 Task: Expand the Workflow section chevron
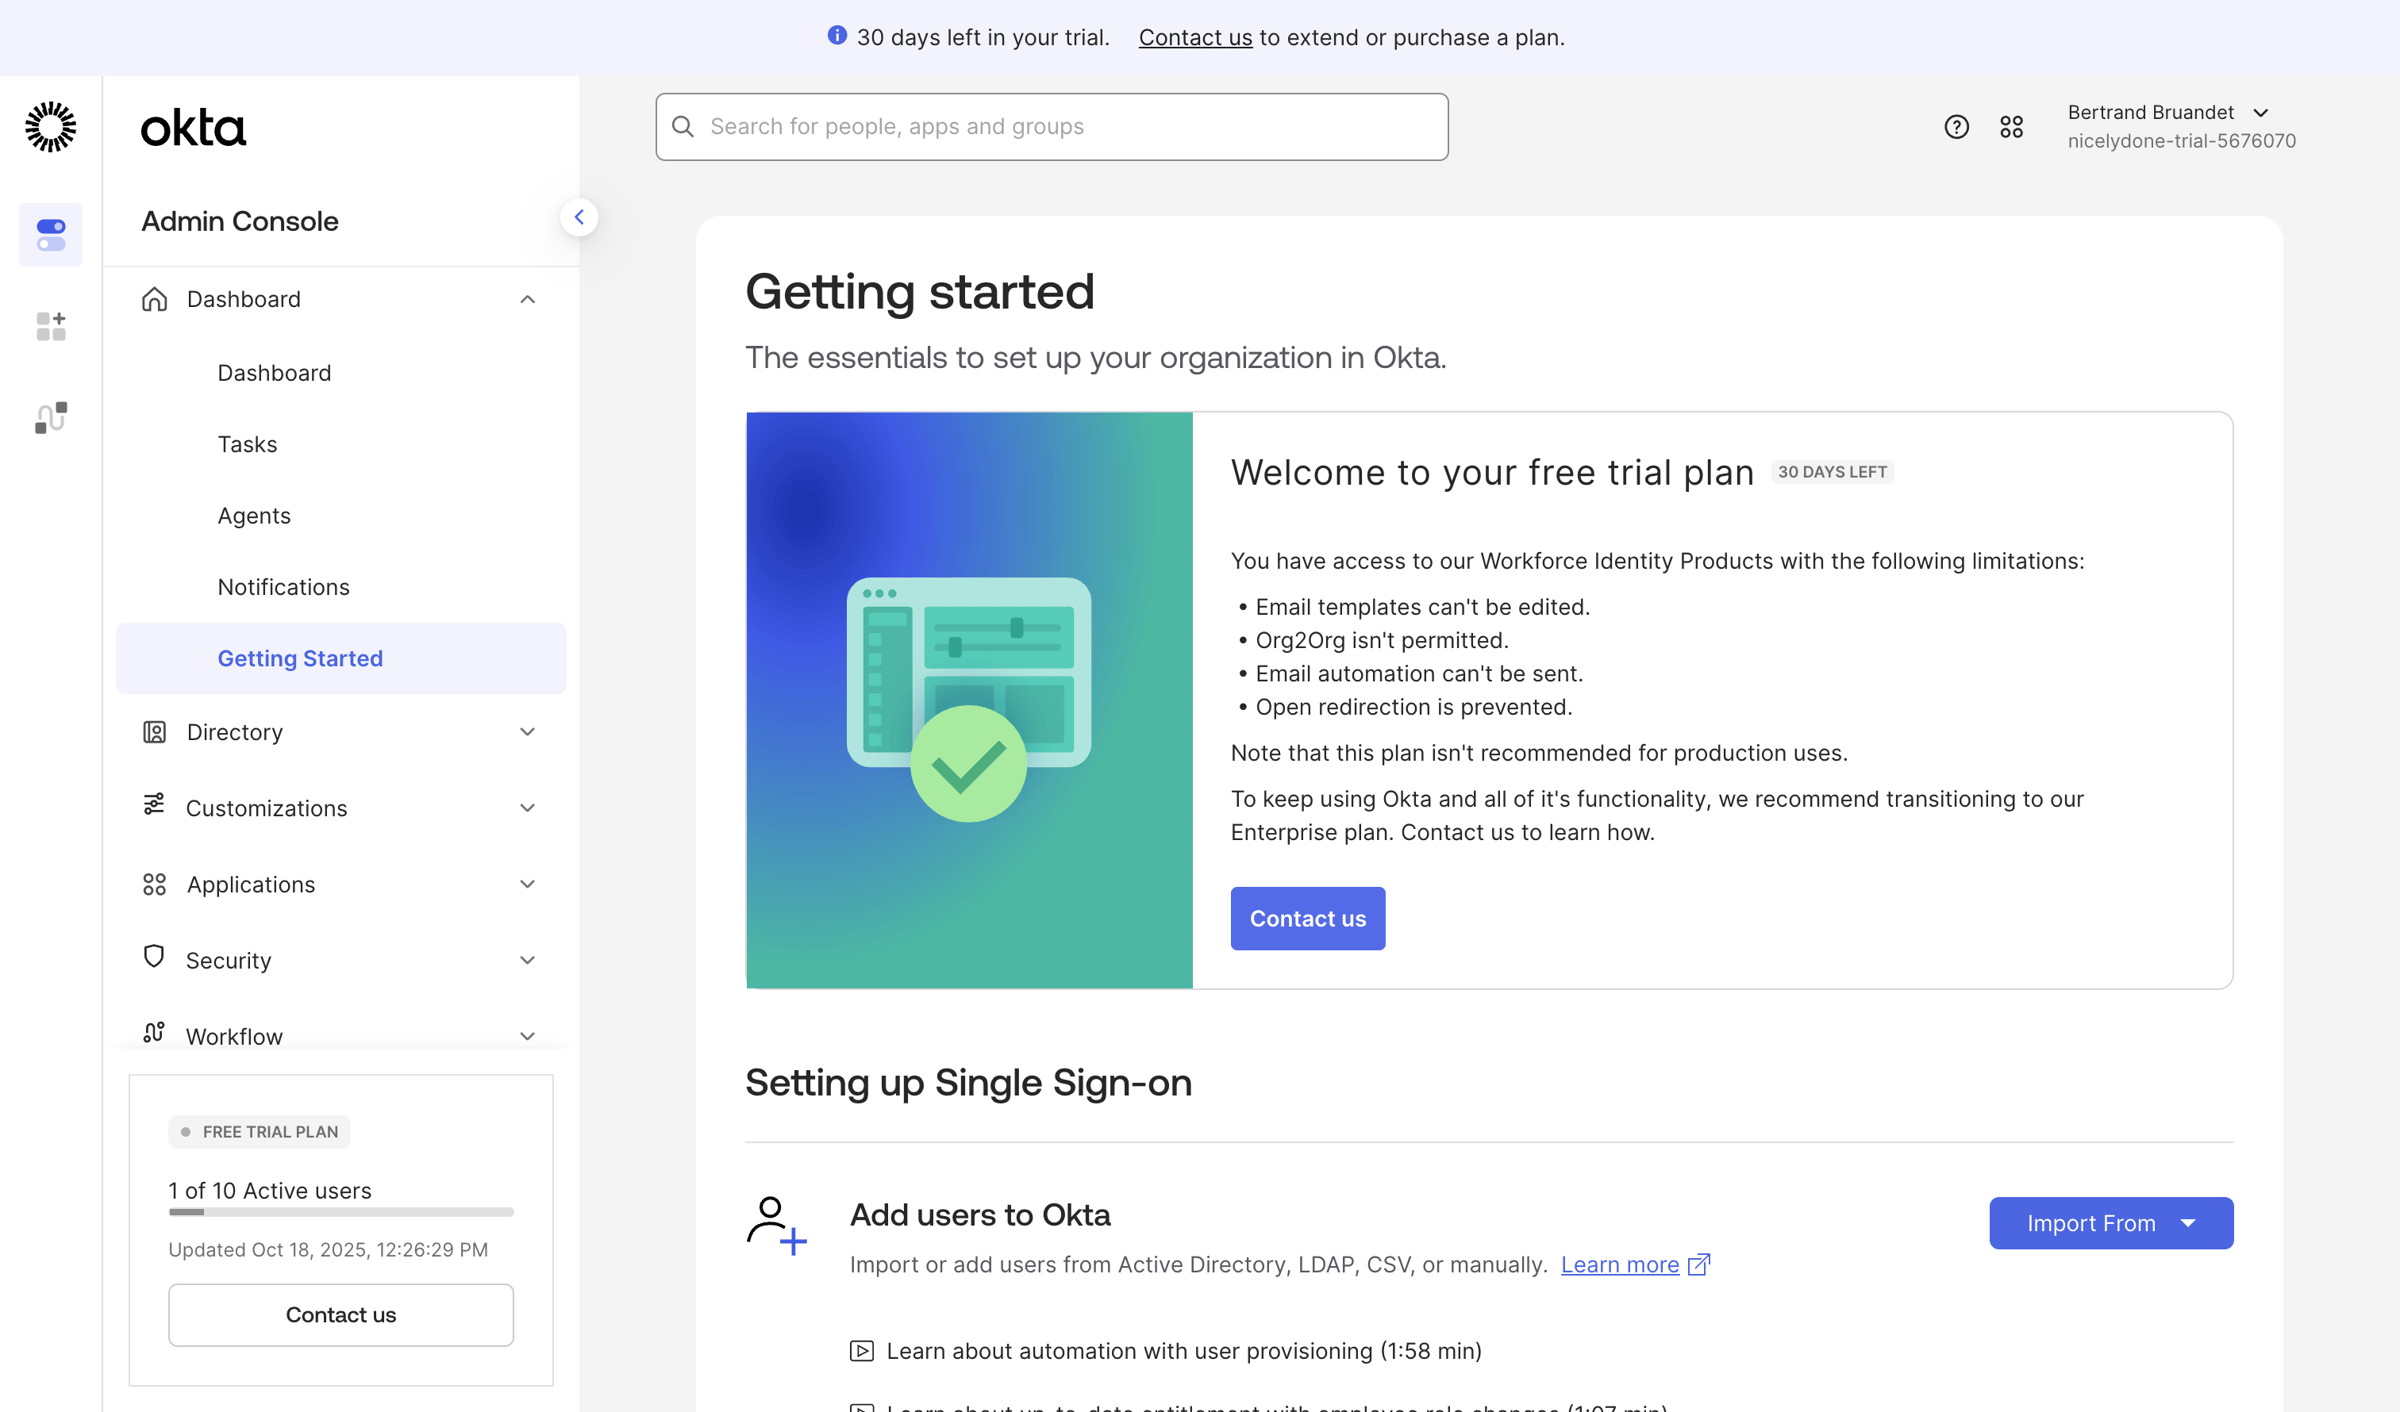[527, 1036]
